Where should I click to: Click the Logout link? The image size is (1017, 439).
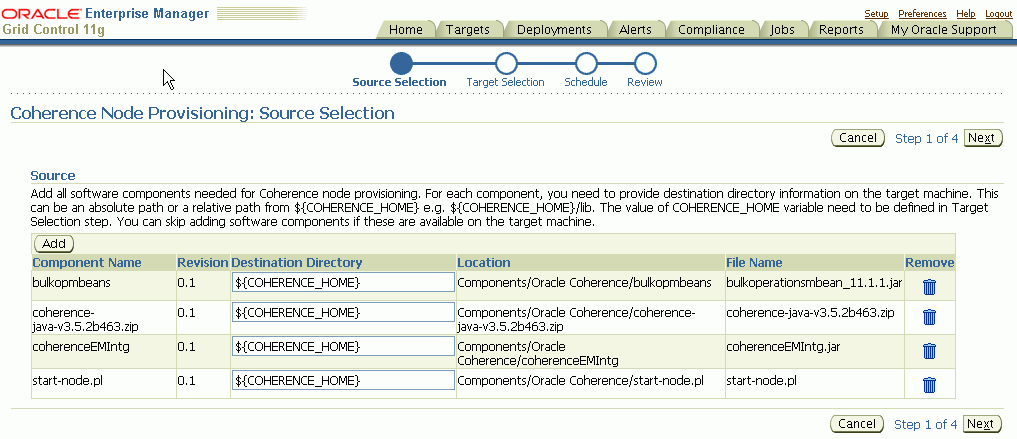tap(998, 14)
